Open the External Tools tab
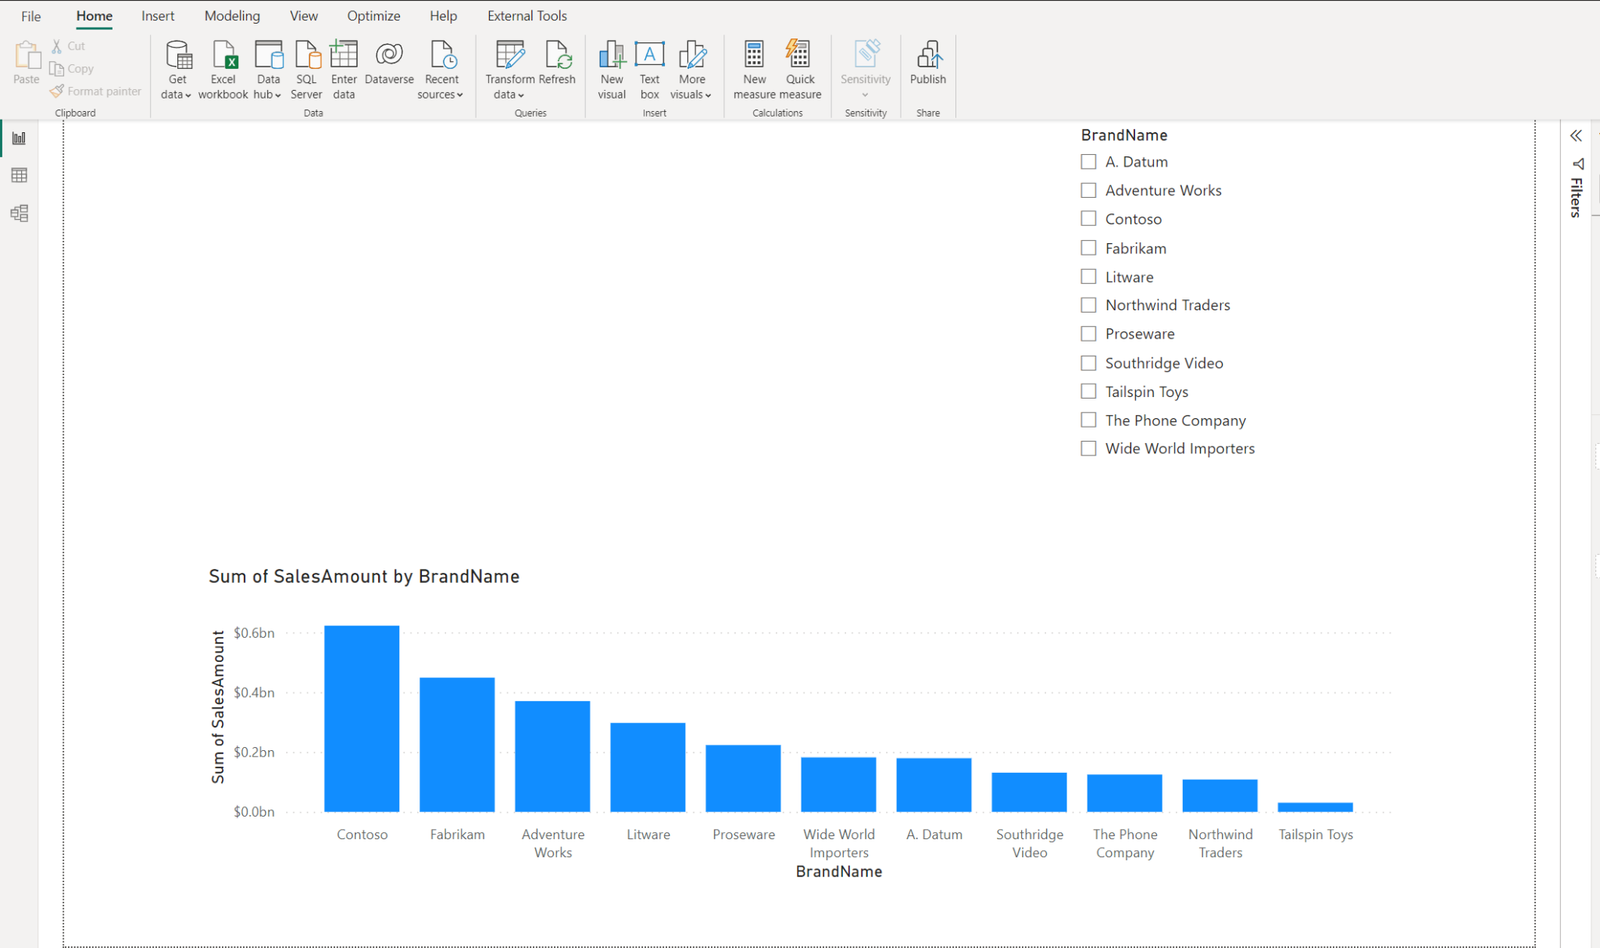This screenshot has height=948, width=1600. click(527, 16)
